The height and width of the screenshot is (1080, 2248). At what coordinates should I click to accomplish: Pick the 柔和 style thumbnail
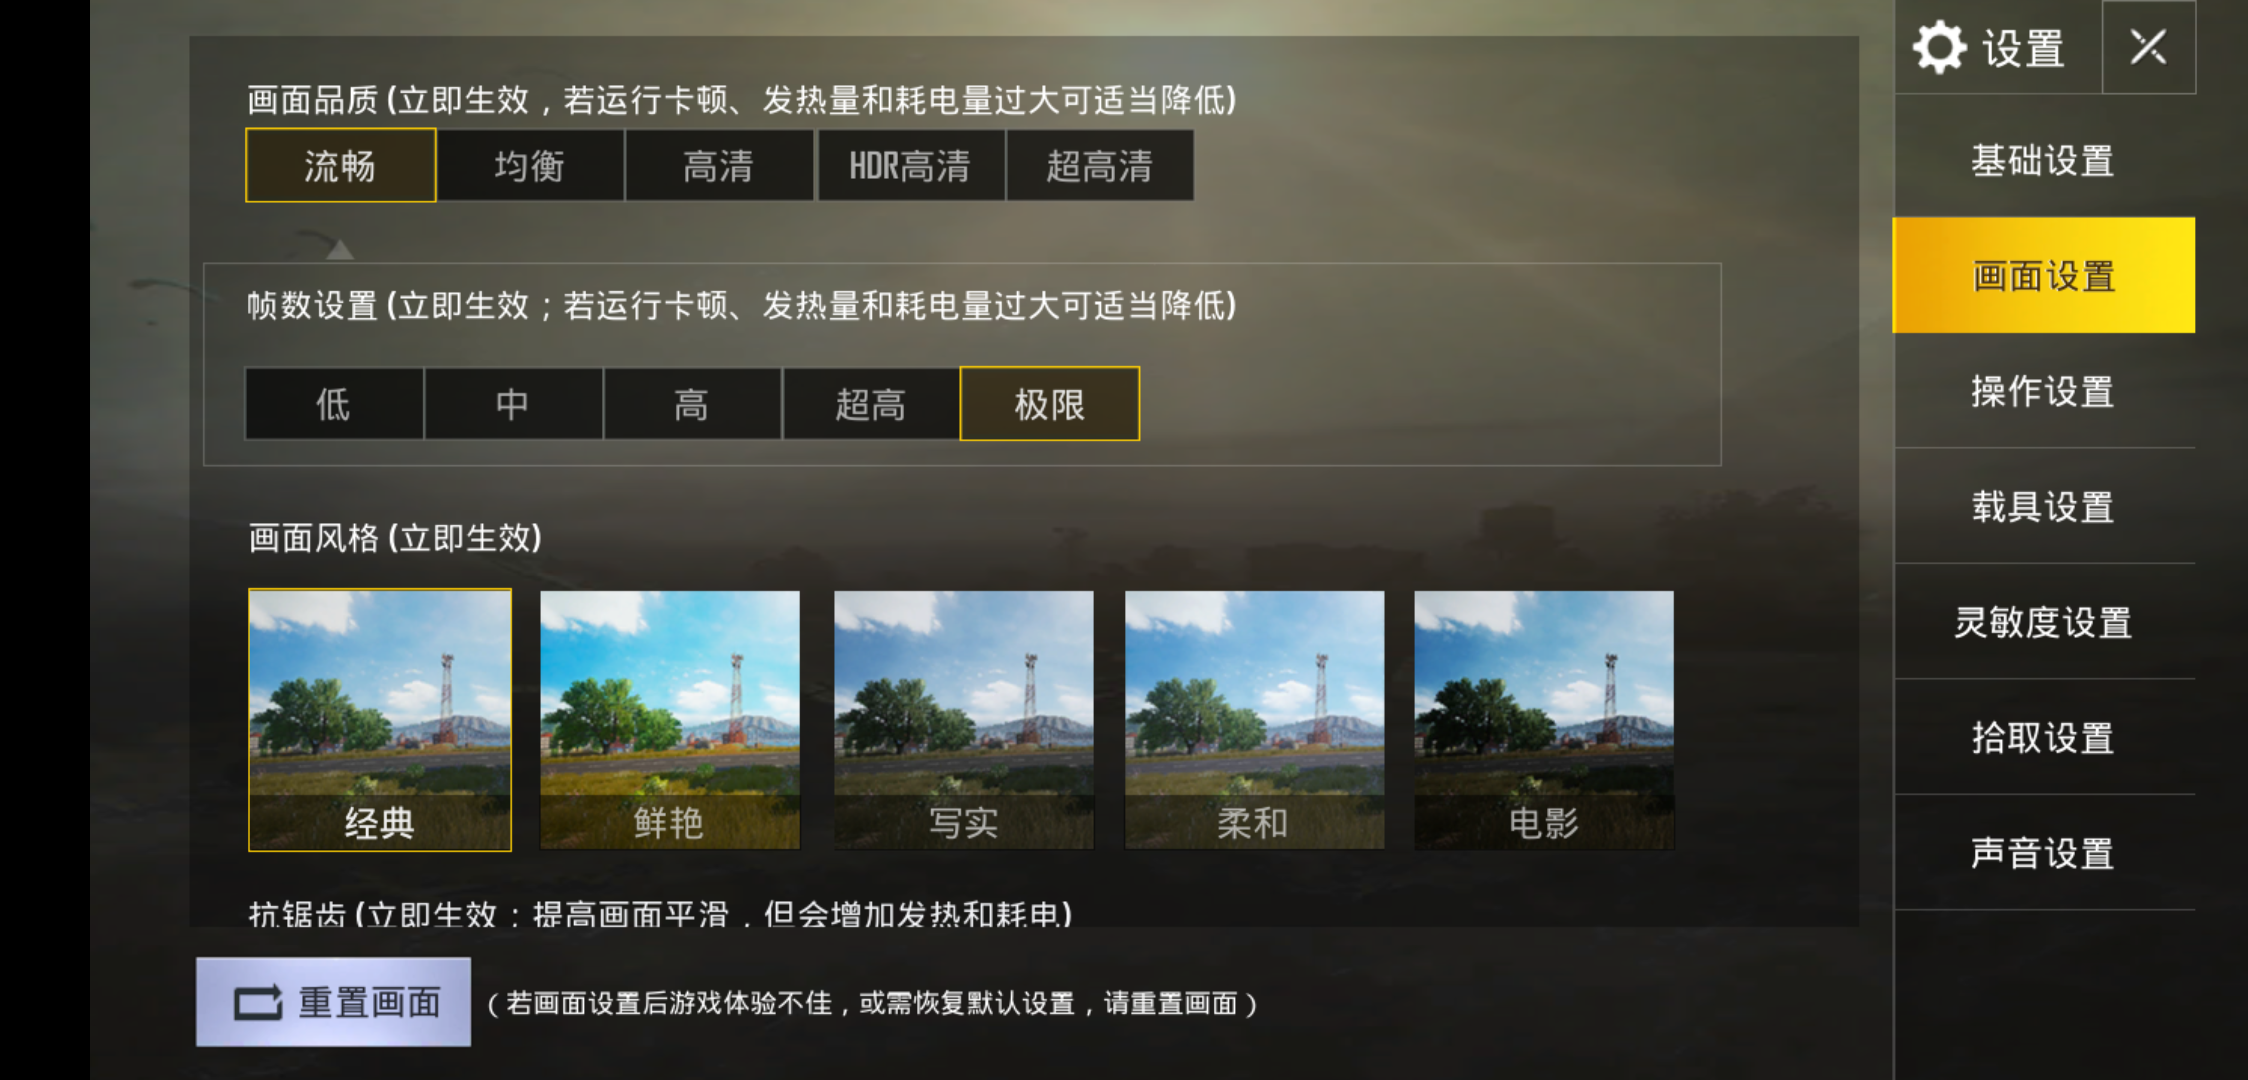point(1255,720)
